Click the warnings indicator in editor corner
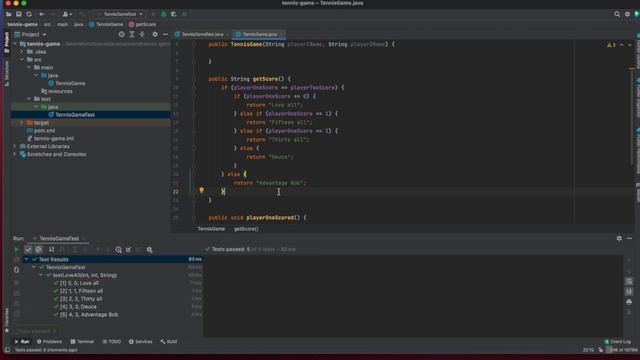640x360 pixels. 611,45
